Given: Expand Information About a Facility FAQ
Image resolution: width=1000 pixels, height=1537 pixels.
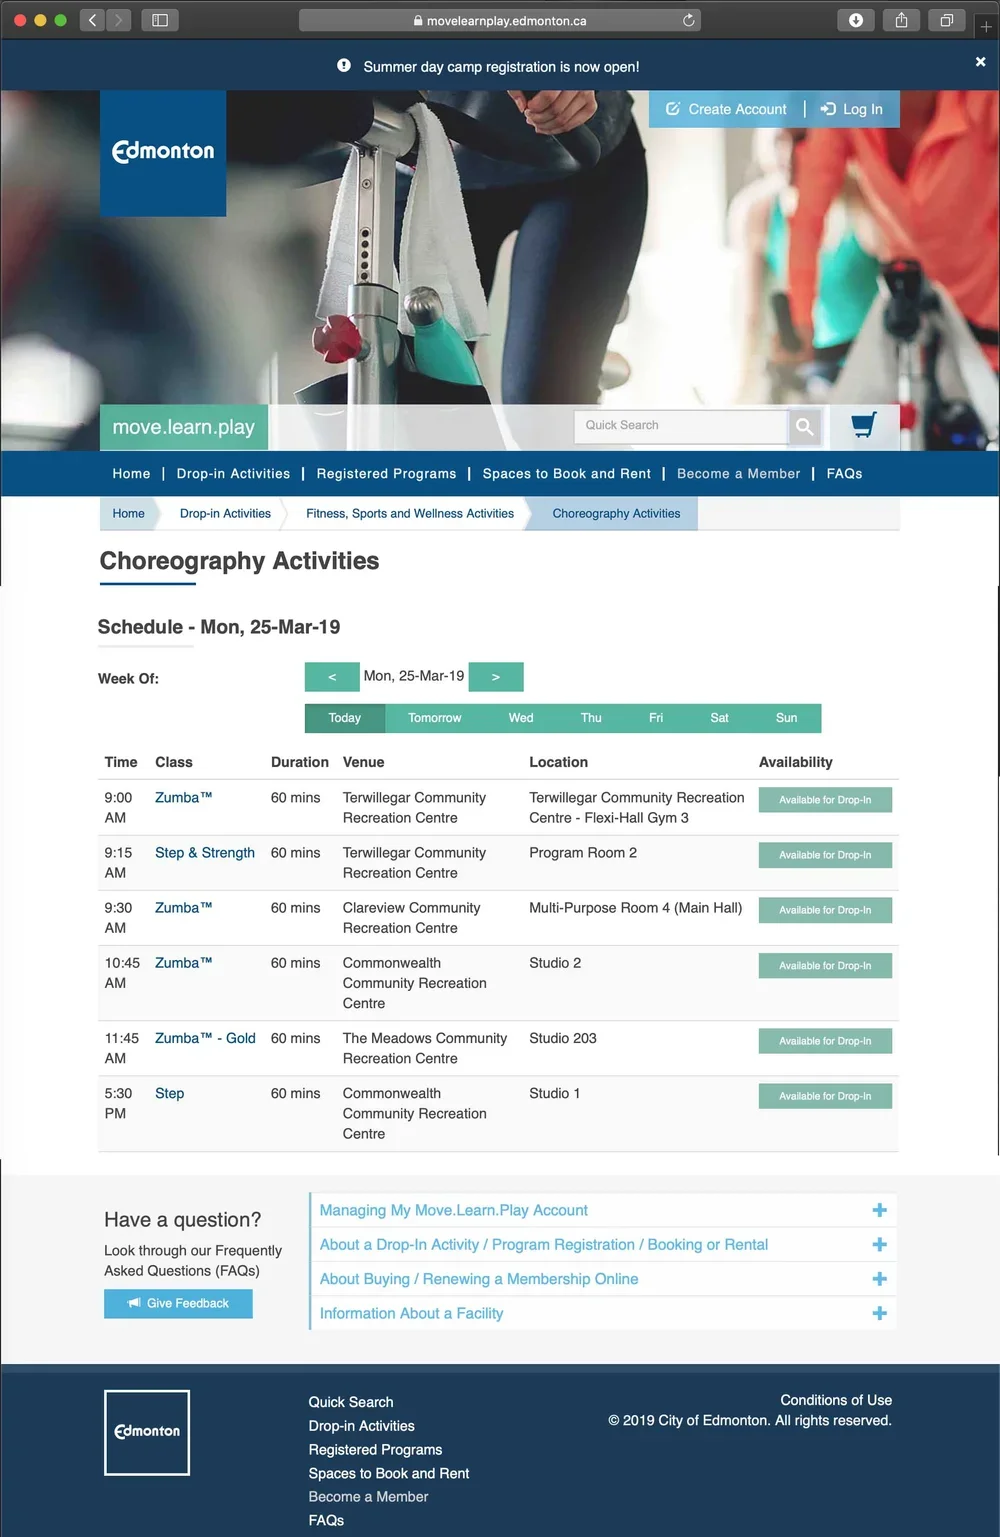Looking at the screenshot, I should coord(603,1313).
